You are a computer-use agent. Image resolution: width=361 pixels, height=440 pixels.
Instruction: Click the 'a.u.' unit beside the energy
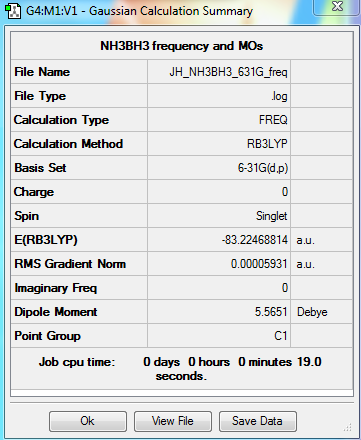pyautogui.click(x=305, y=240)
